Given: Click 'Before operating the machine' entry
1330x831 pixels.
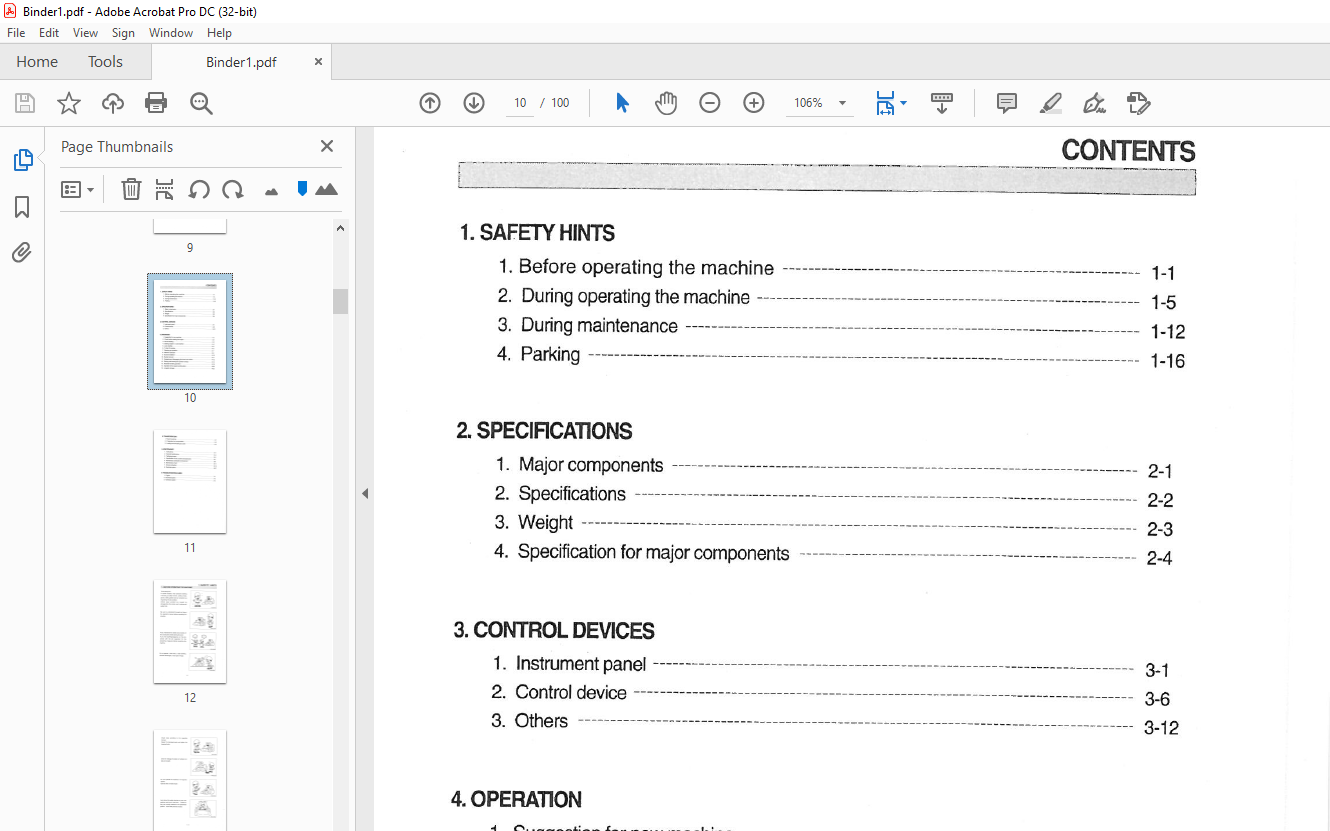Looking at the screenshot, I should (646, 267).
